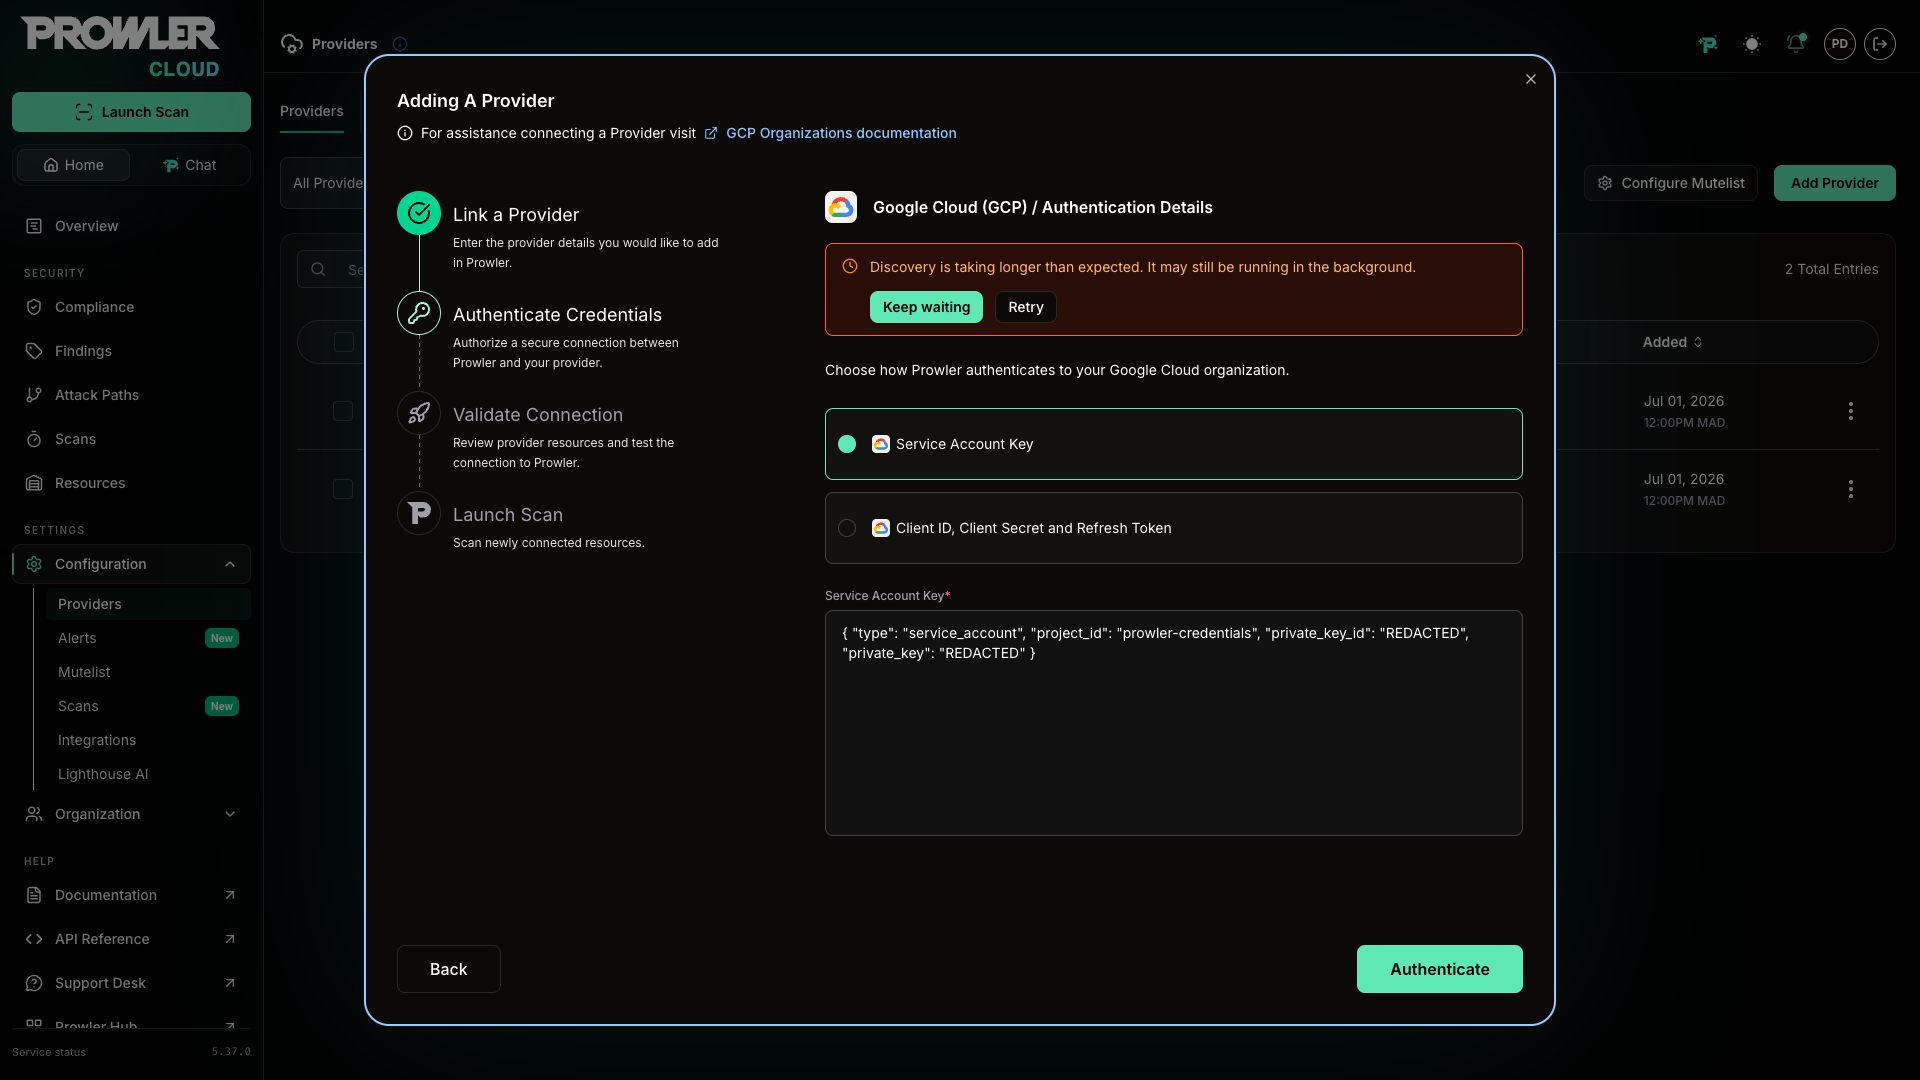Click the Retry button
This screenshot has height=1080, width=1920.
tap(1026, 307)
